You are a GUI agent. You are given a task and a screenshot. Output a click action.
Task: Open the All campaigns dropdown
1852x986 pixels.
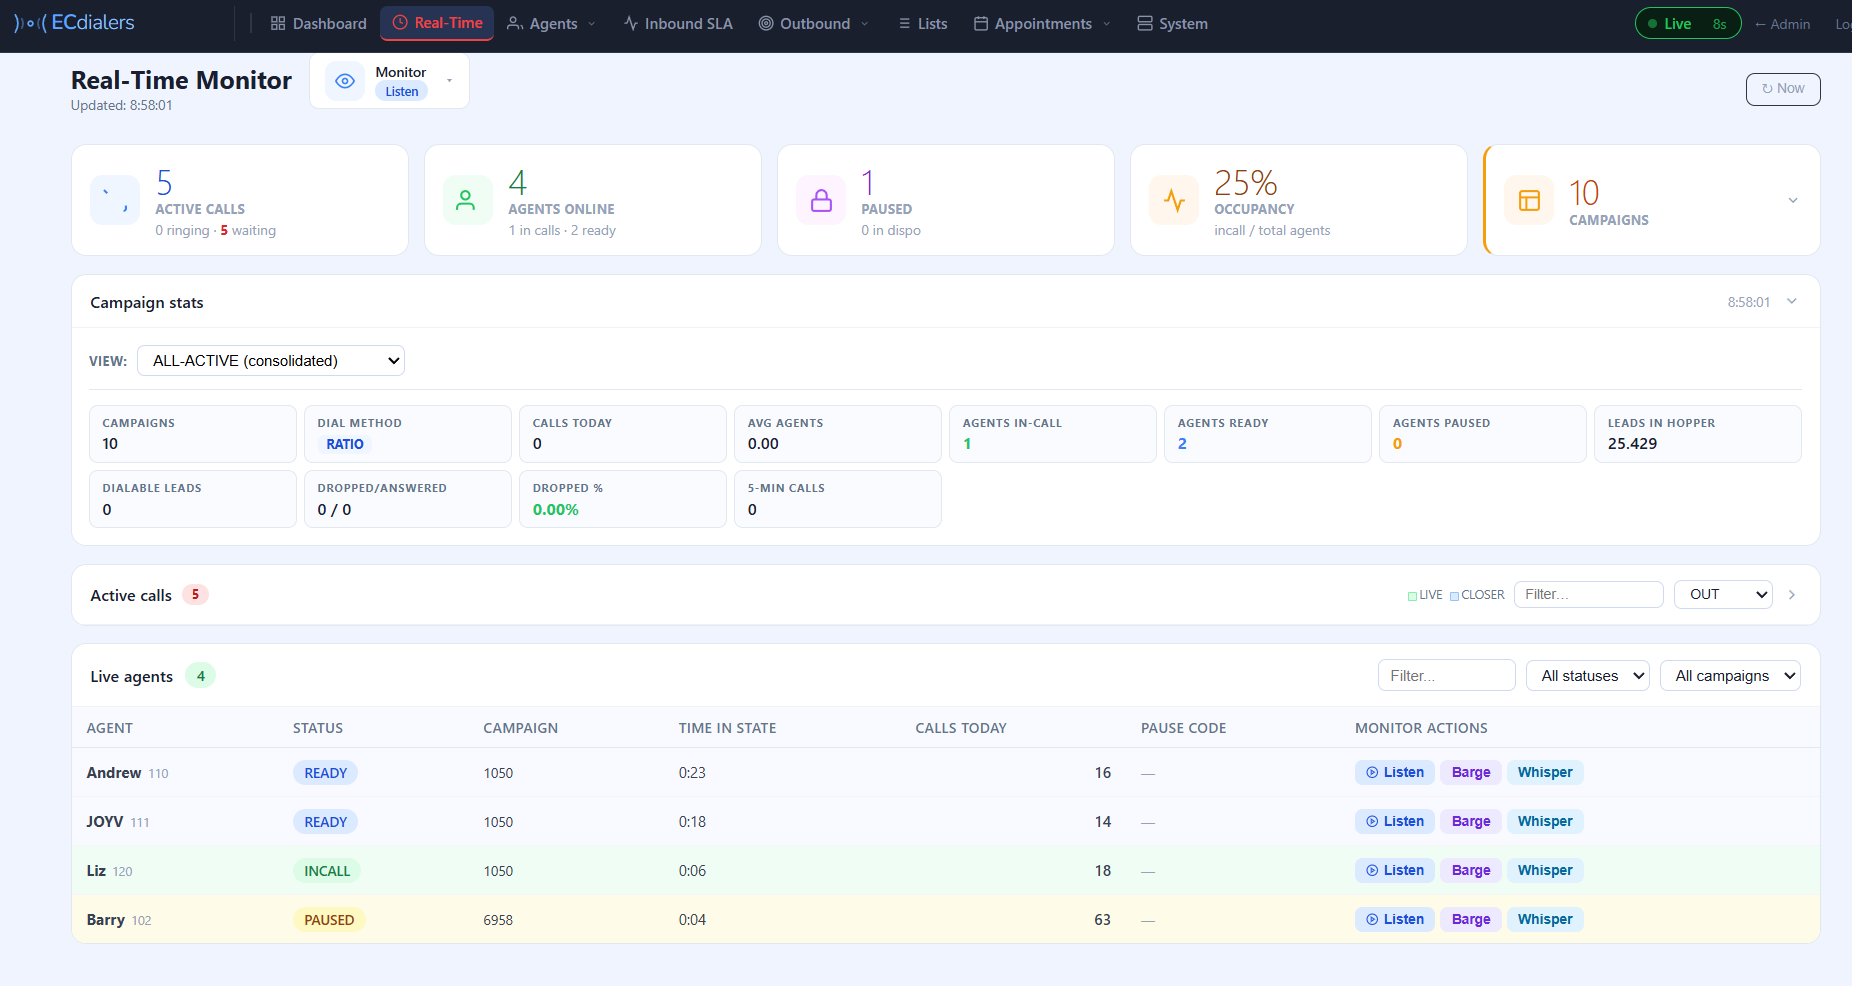click(1730, 676)
